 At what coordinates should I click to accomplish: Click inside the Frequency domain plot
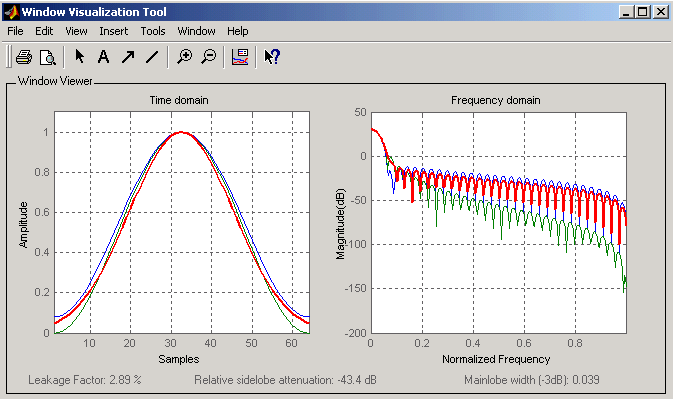(499, 222)
